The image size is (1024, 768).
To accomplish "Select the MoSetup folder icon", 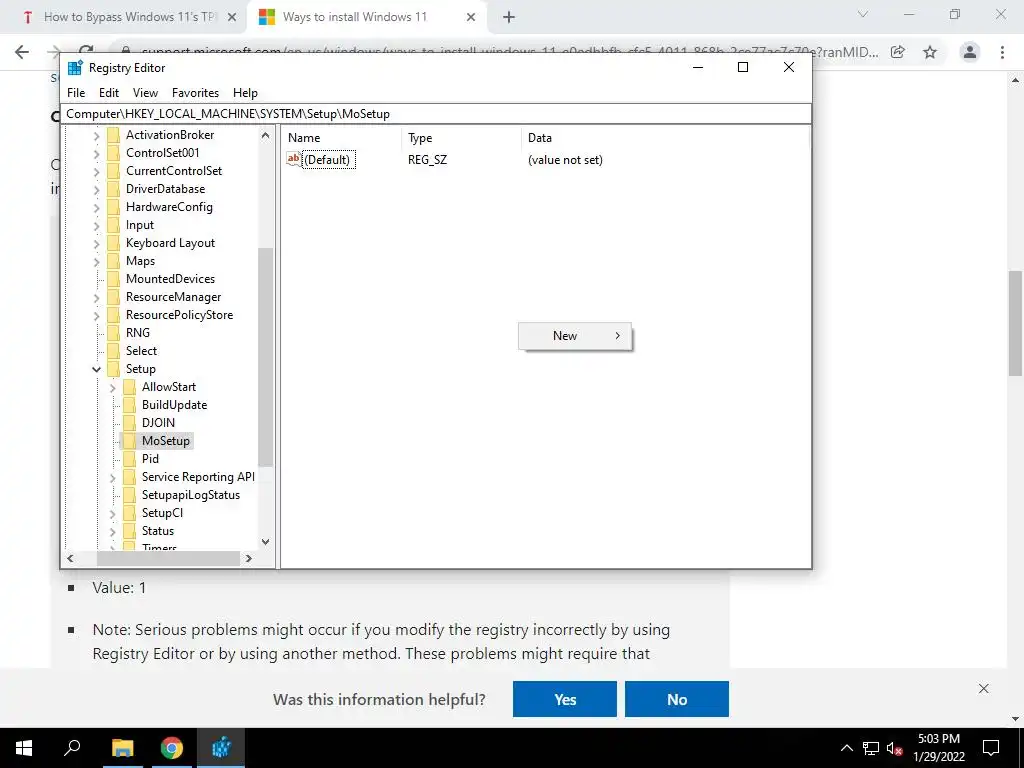I will [129, 441].
